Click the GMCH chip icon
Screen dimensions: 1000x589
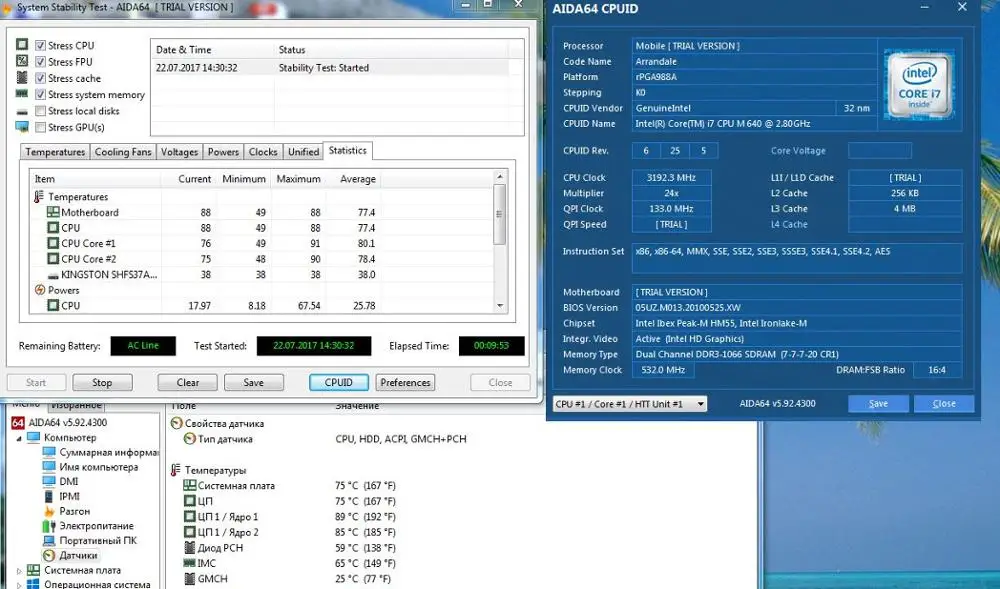tap(189, 579)
